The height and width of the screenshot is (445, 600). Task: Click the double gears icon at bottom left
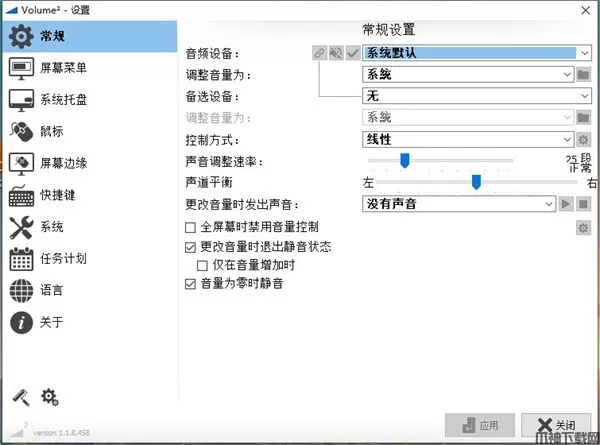pos(50,397)
